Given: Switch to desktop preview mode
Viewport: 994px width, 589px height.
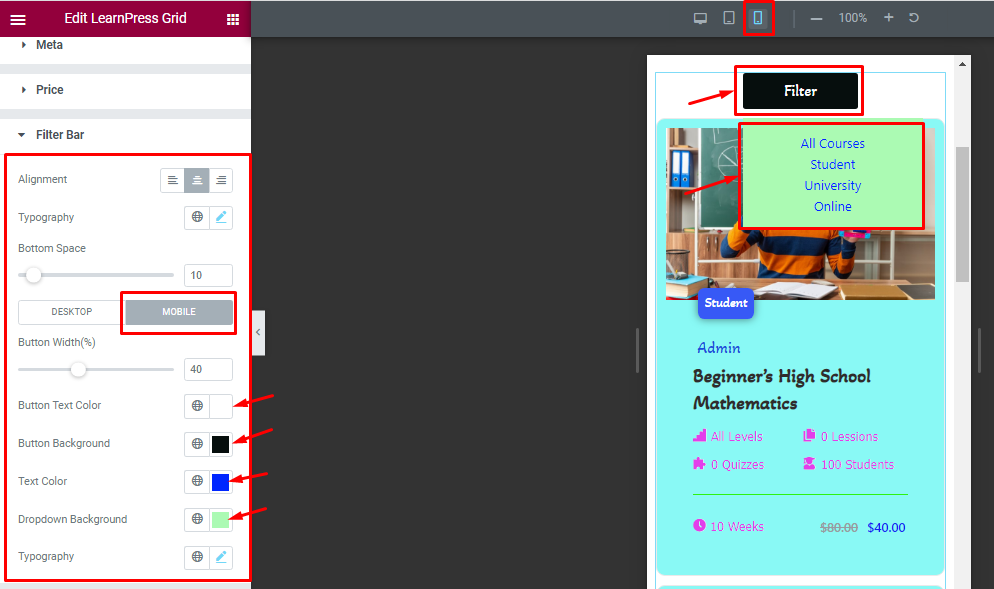Looking at the screenshot, I should tap(700, 18).
